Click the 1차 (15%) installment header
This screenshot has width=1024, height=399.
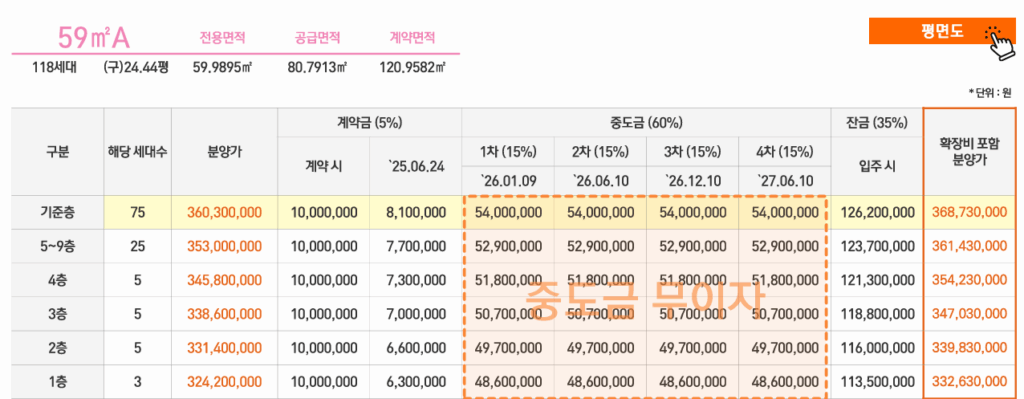pos(508,152)
